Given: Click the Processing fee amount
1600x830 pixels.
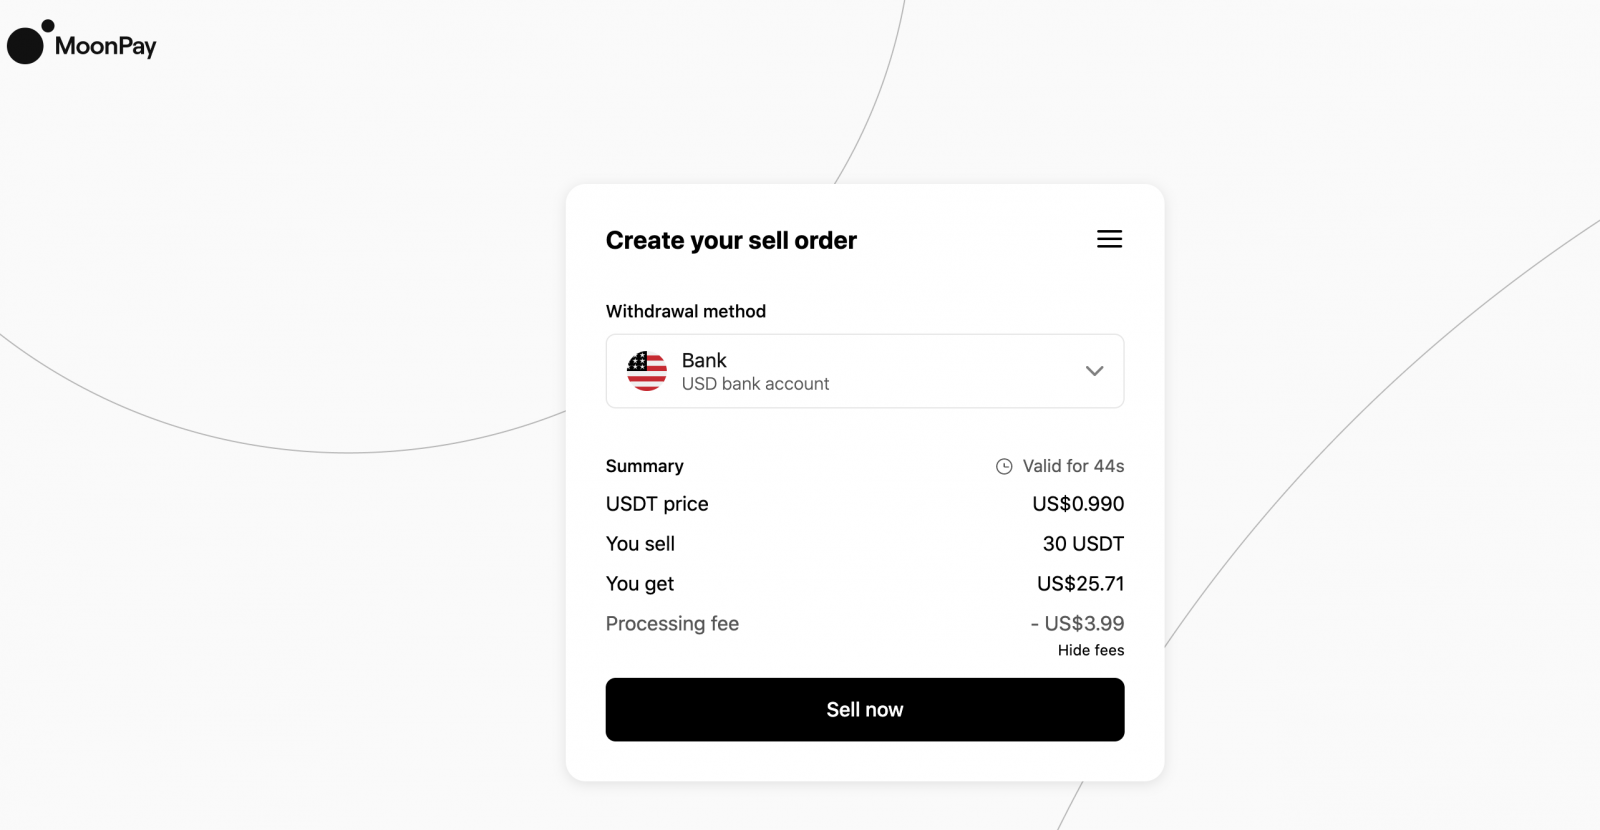Looking at the screenshot, I should click(1075, 623).
